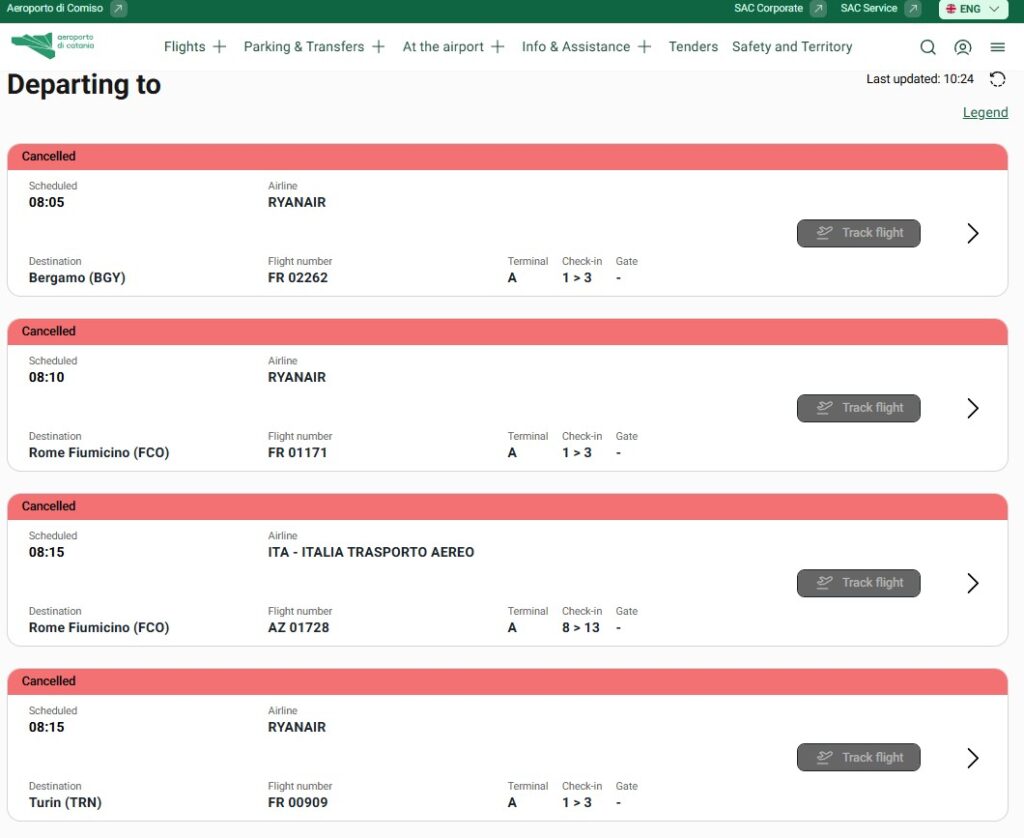Click scheduled time 08:10
The height and width of the screenshot is (838, 1024).
pyautogui.click(x=46, y=377)
